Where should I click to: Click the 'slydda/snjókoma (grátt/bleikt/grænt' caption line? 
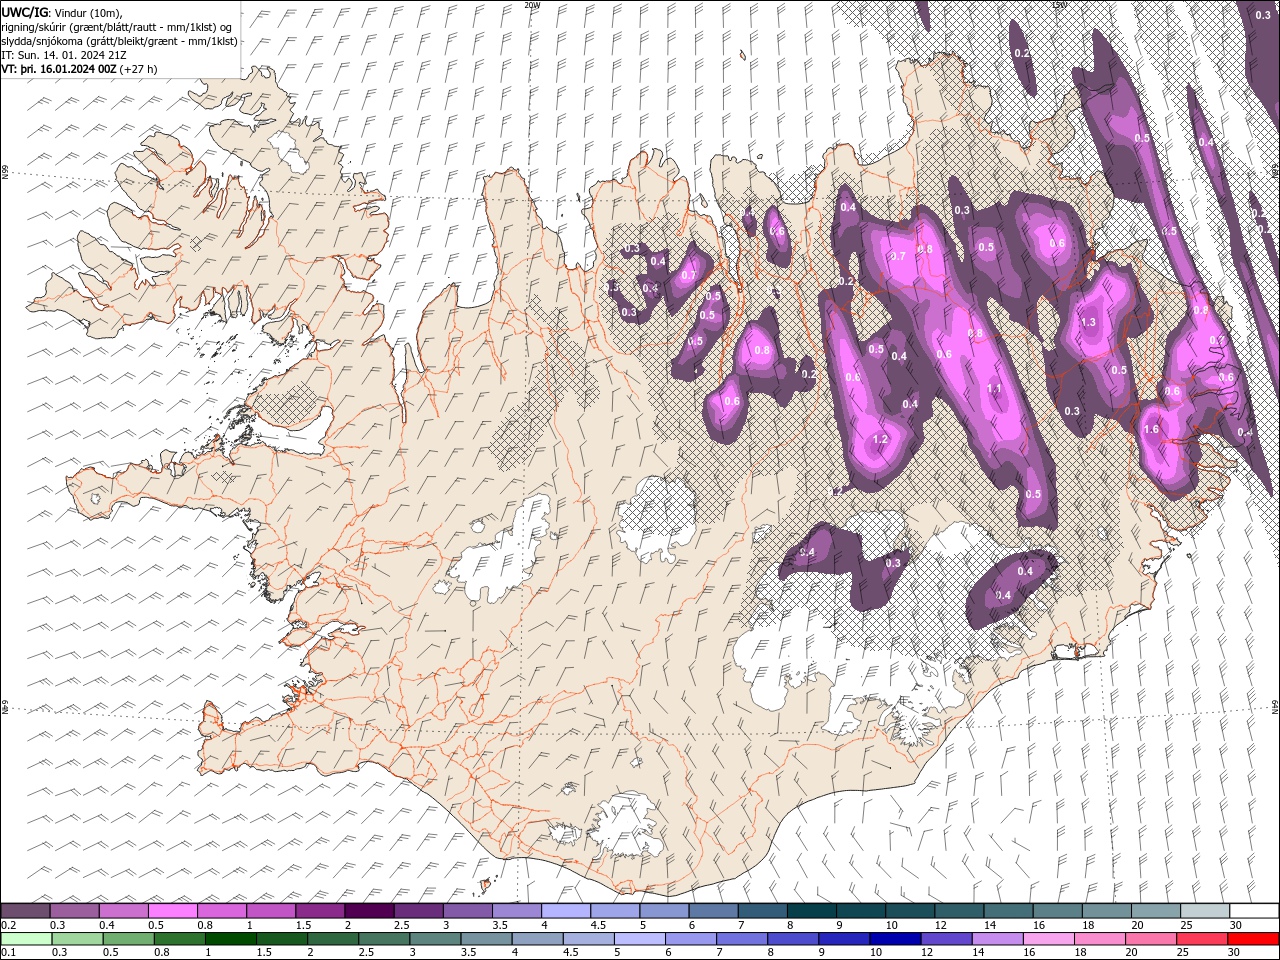tap(120, 41)
